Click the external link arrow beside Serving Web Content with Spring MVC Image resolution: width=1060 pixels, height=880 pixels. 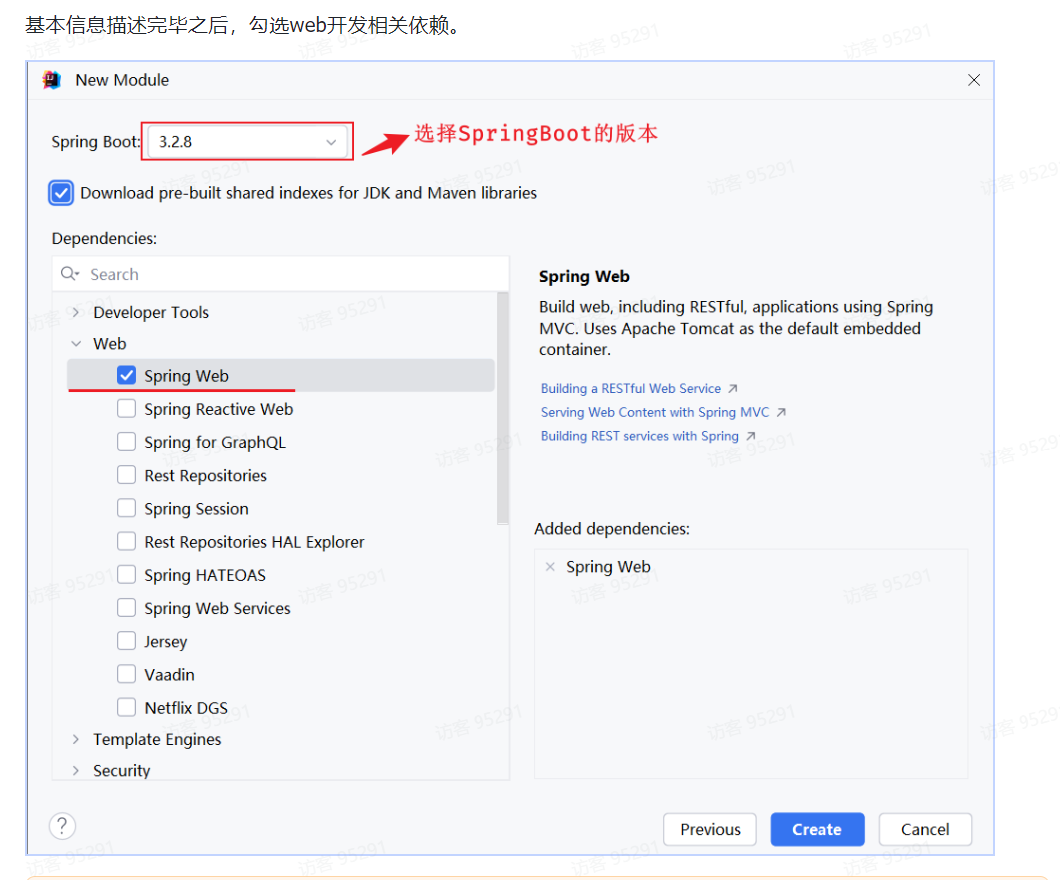coord(781,411)
